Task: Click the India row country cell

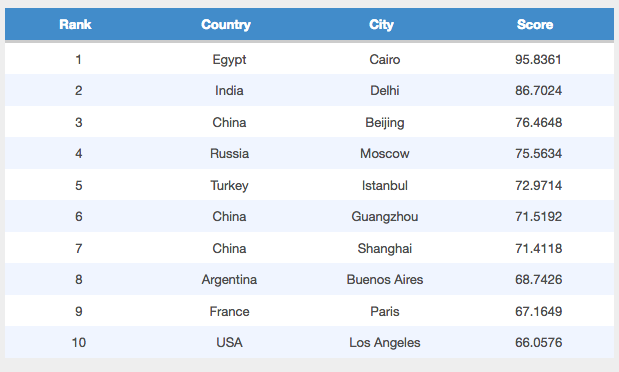Action: [229, 90]
